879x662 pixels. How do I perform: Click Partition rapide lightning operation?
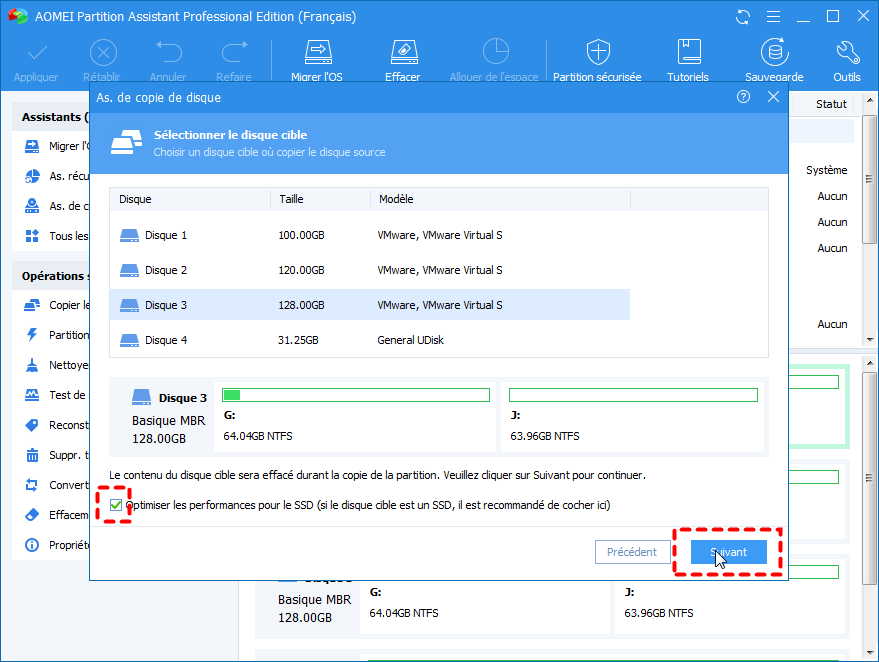click(x=57, y=335)
